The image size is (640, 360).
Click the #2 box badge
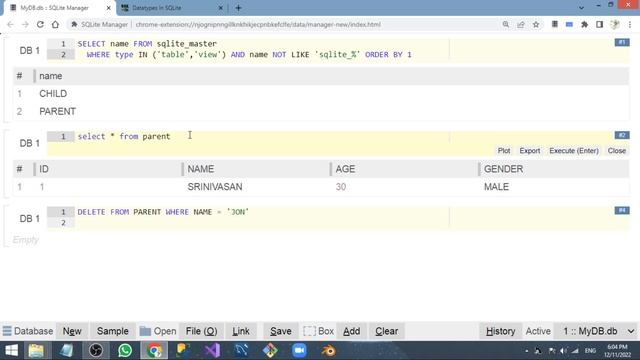tap(622, 135)
